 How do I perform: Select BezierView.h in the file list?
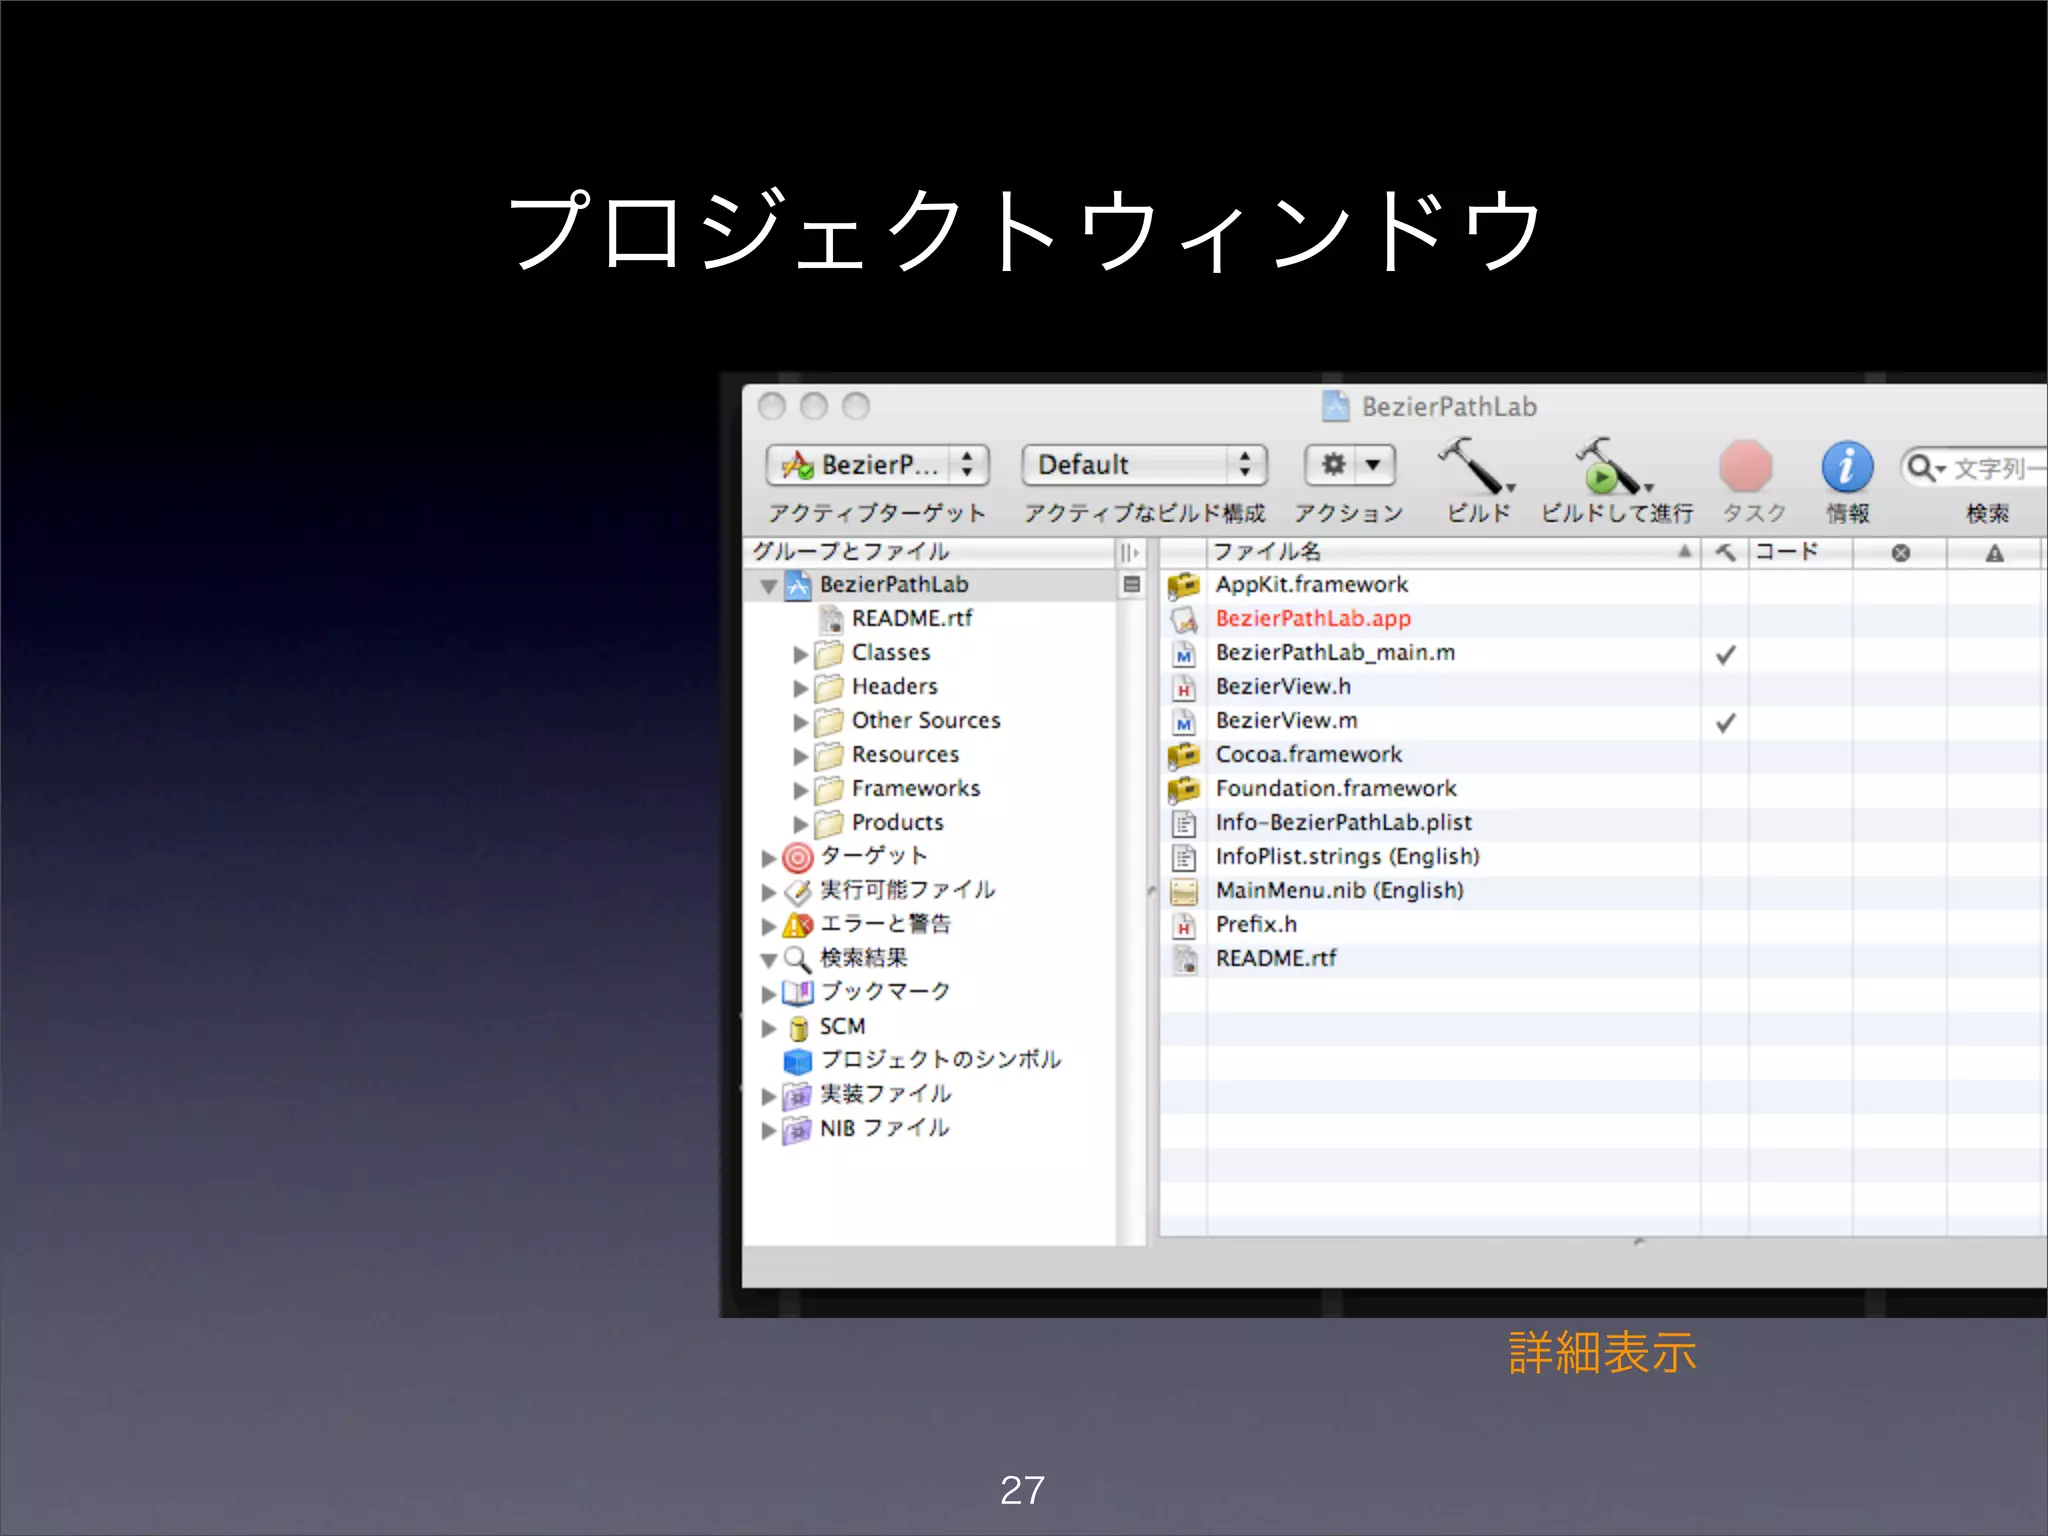[1283, 687]
